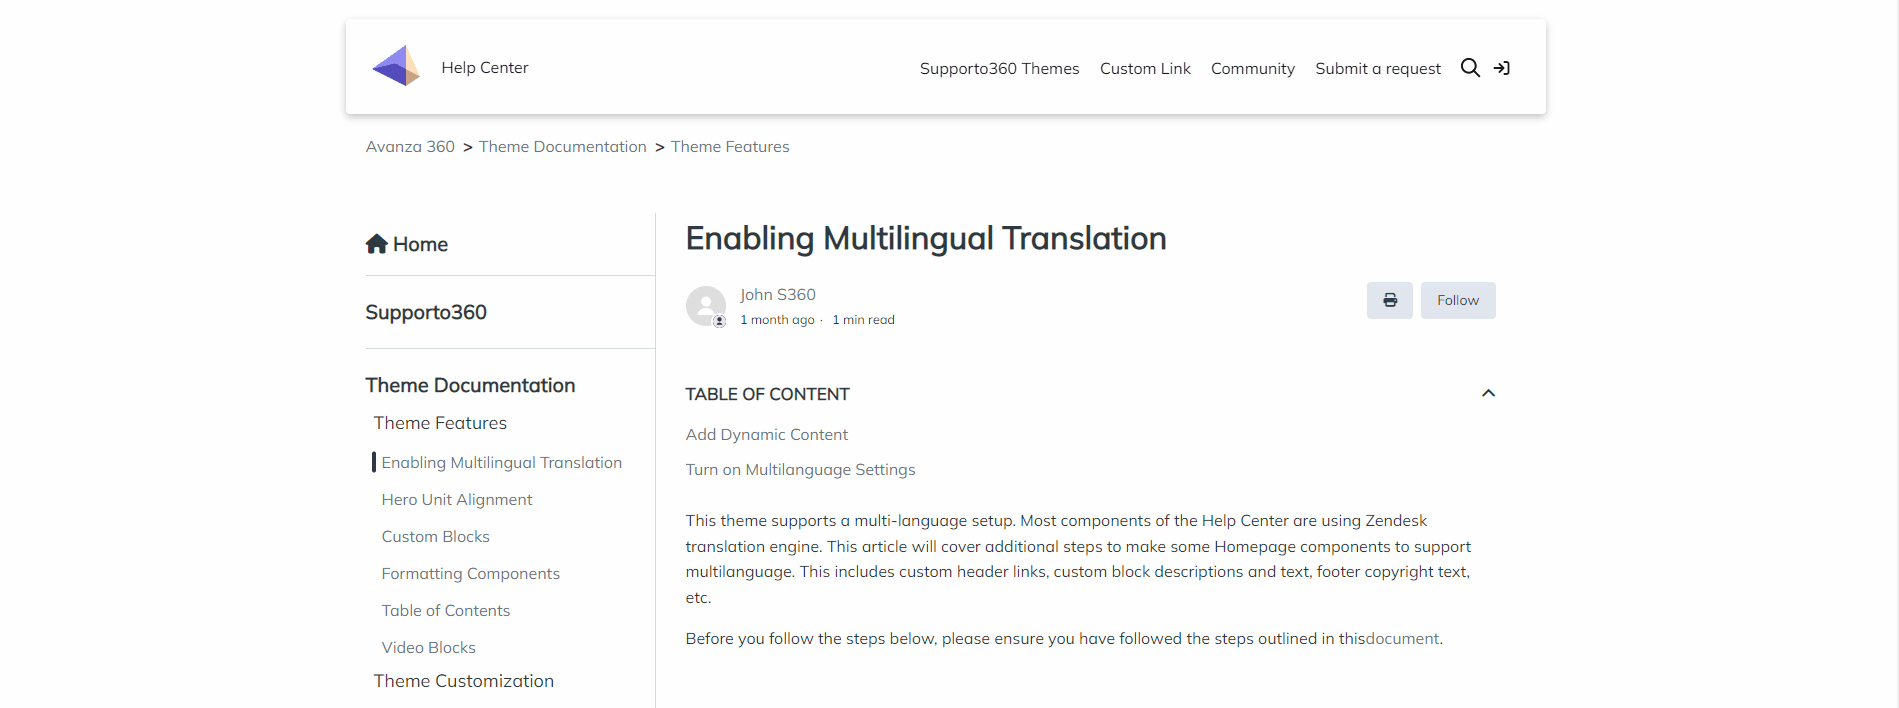The image size is (1899, 708).
Task: Click Submit a request link
Action: 1377,68
